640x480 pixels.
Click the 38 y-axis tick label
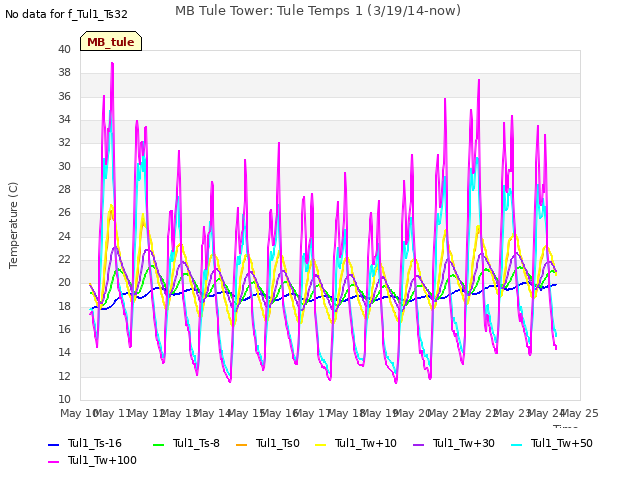point(64,73)
